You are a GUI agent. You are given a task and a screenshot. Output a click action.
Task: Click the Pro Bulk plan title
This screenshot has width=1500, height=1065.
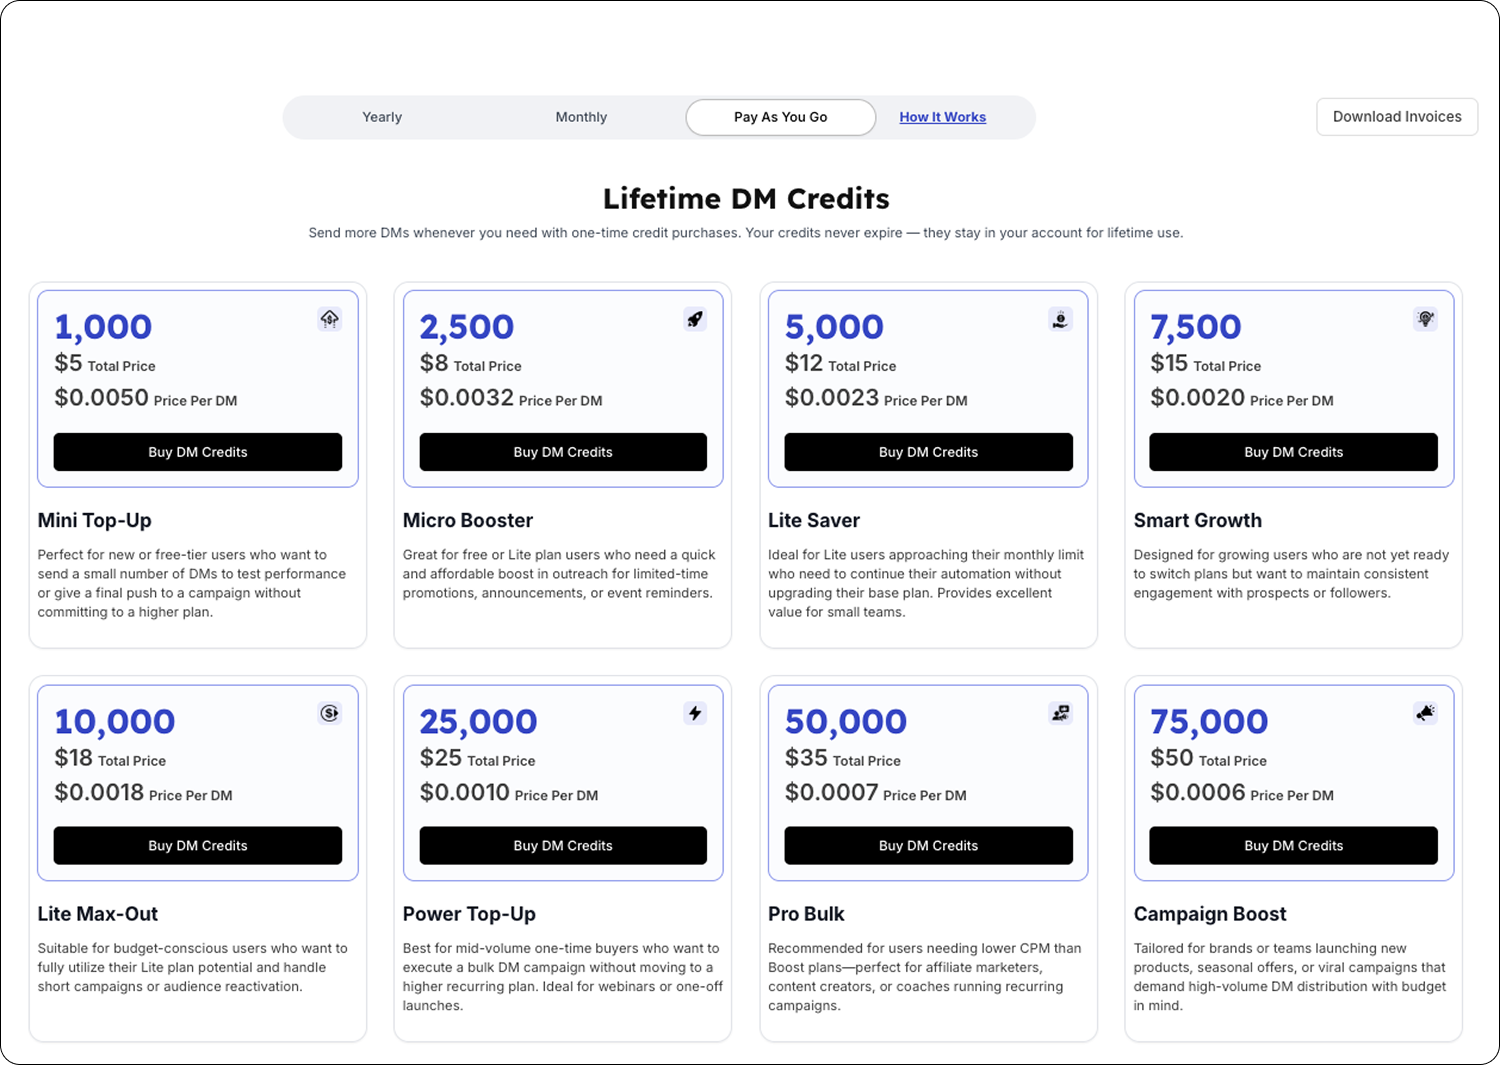click(806, 914)
